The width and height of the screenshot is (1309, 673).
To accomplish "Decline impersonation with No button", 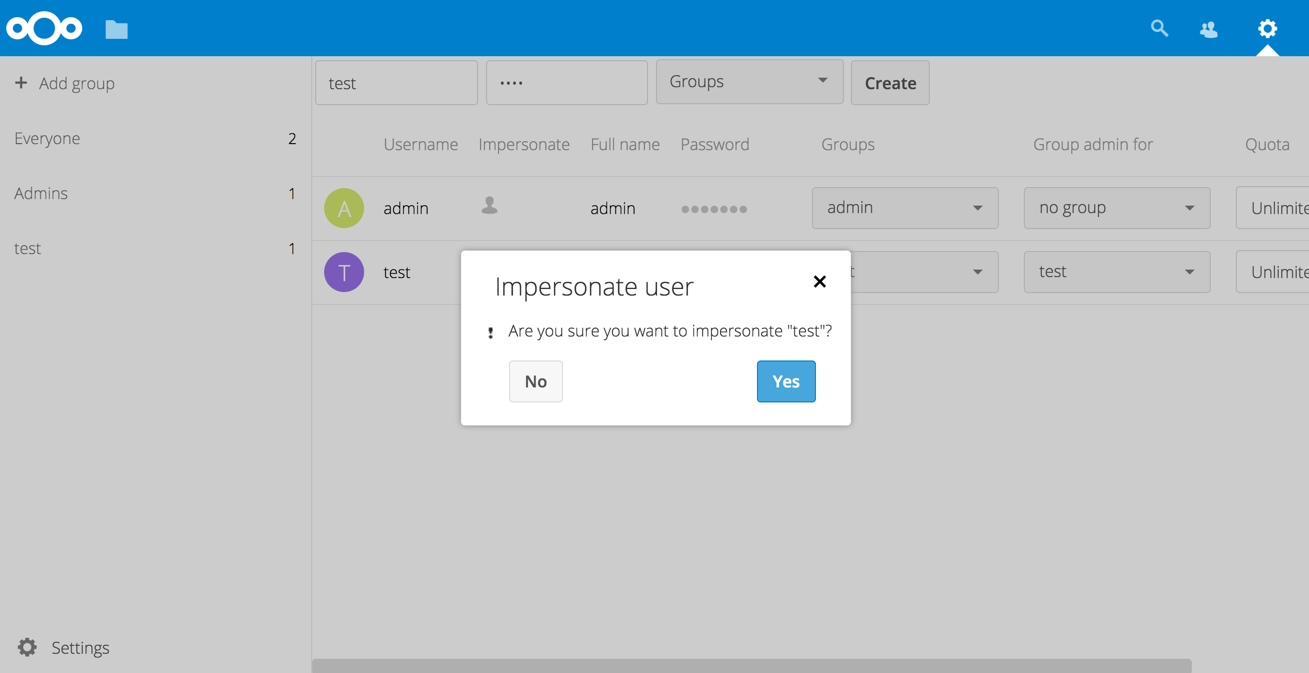I will pos(535,381).
